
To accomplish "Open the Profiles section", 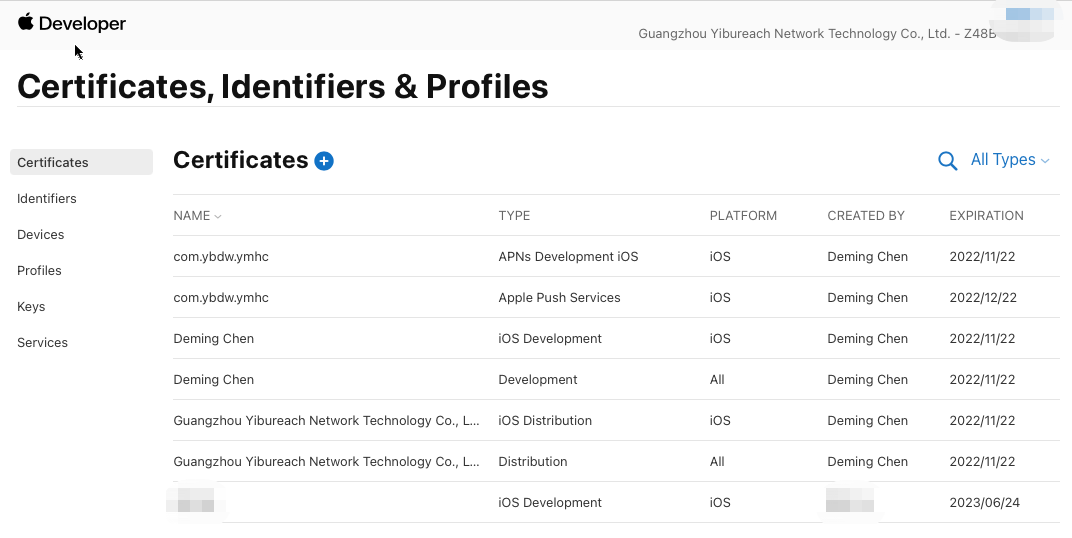I will 39,270.
